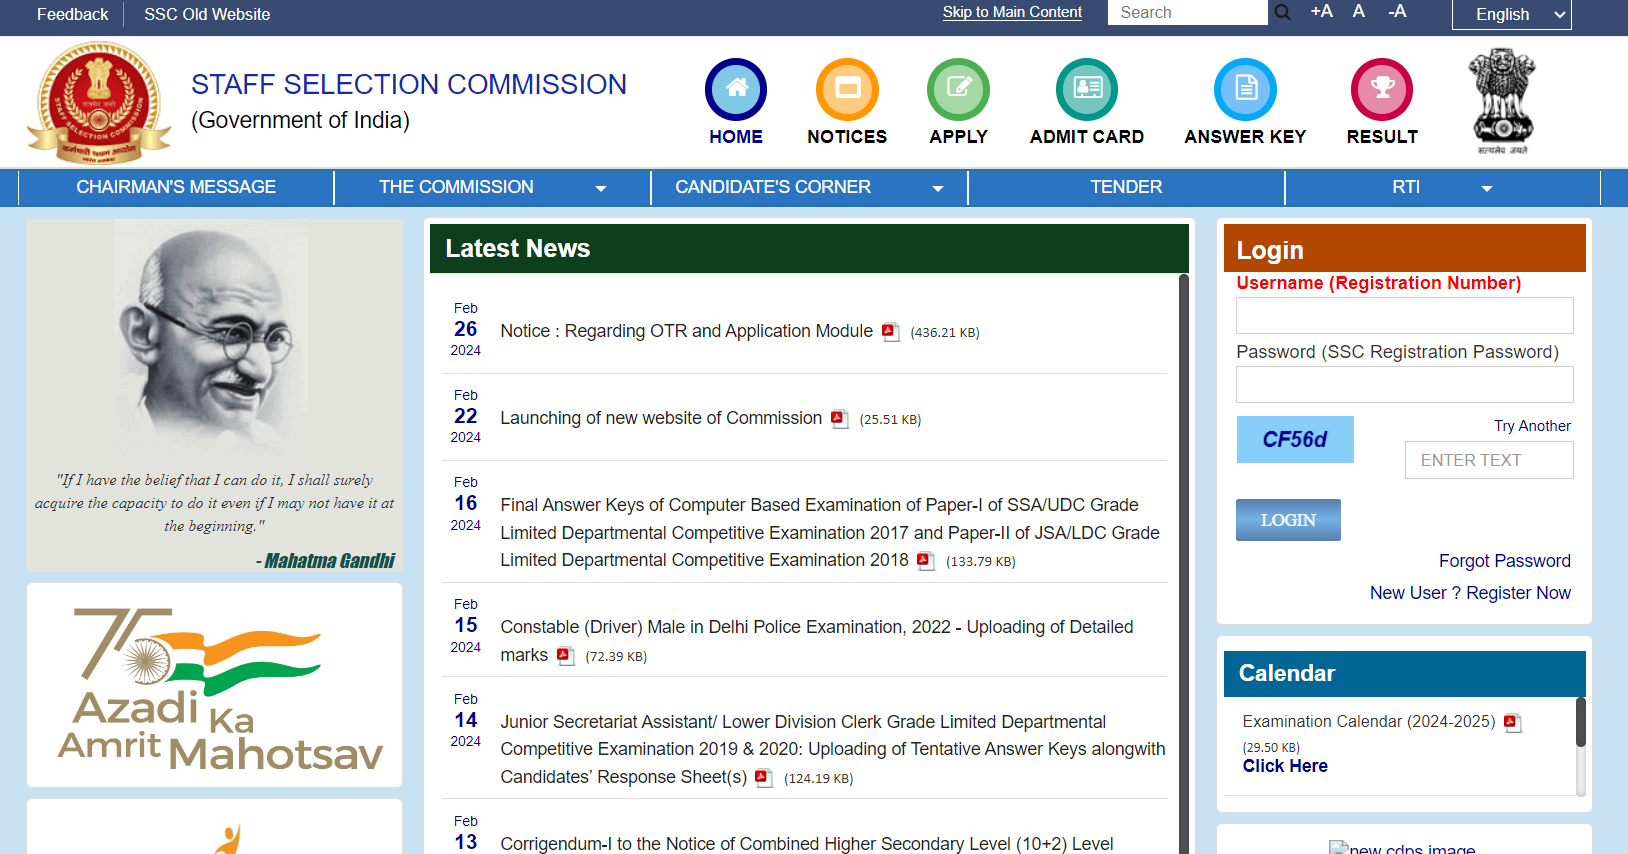The image size is (1628, 854).
Task: Open PDF icon for OTR and Application Module notice
Action: pos(890,332)
